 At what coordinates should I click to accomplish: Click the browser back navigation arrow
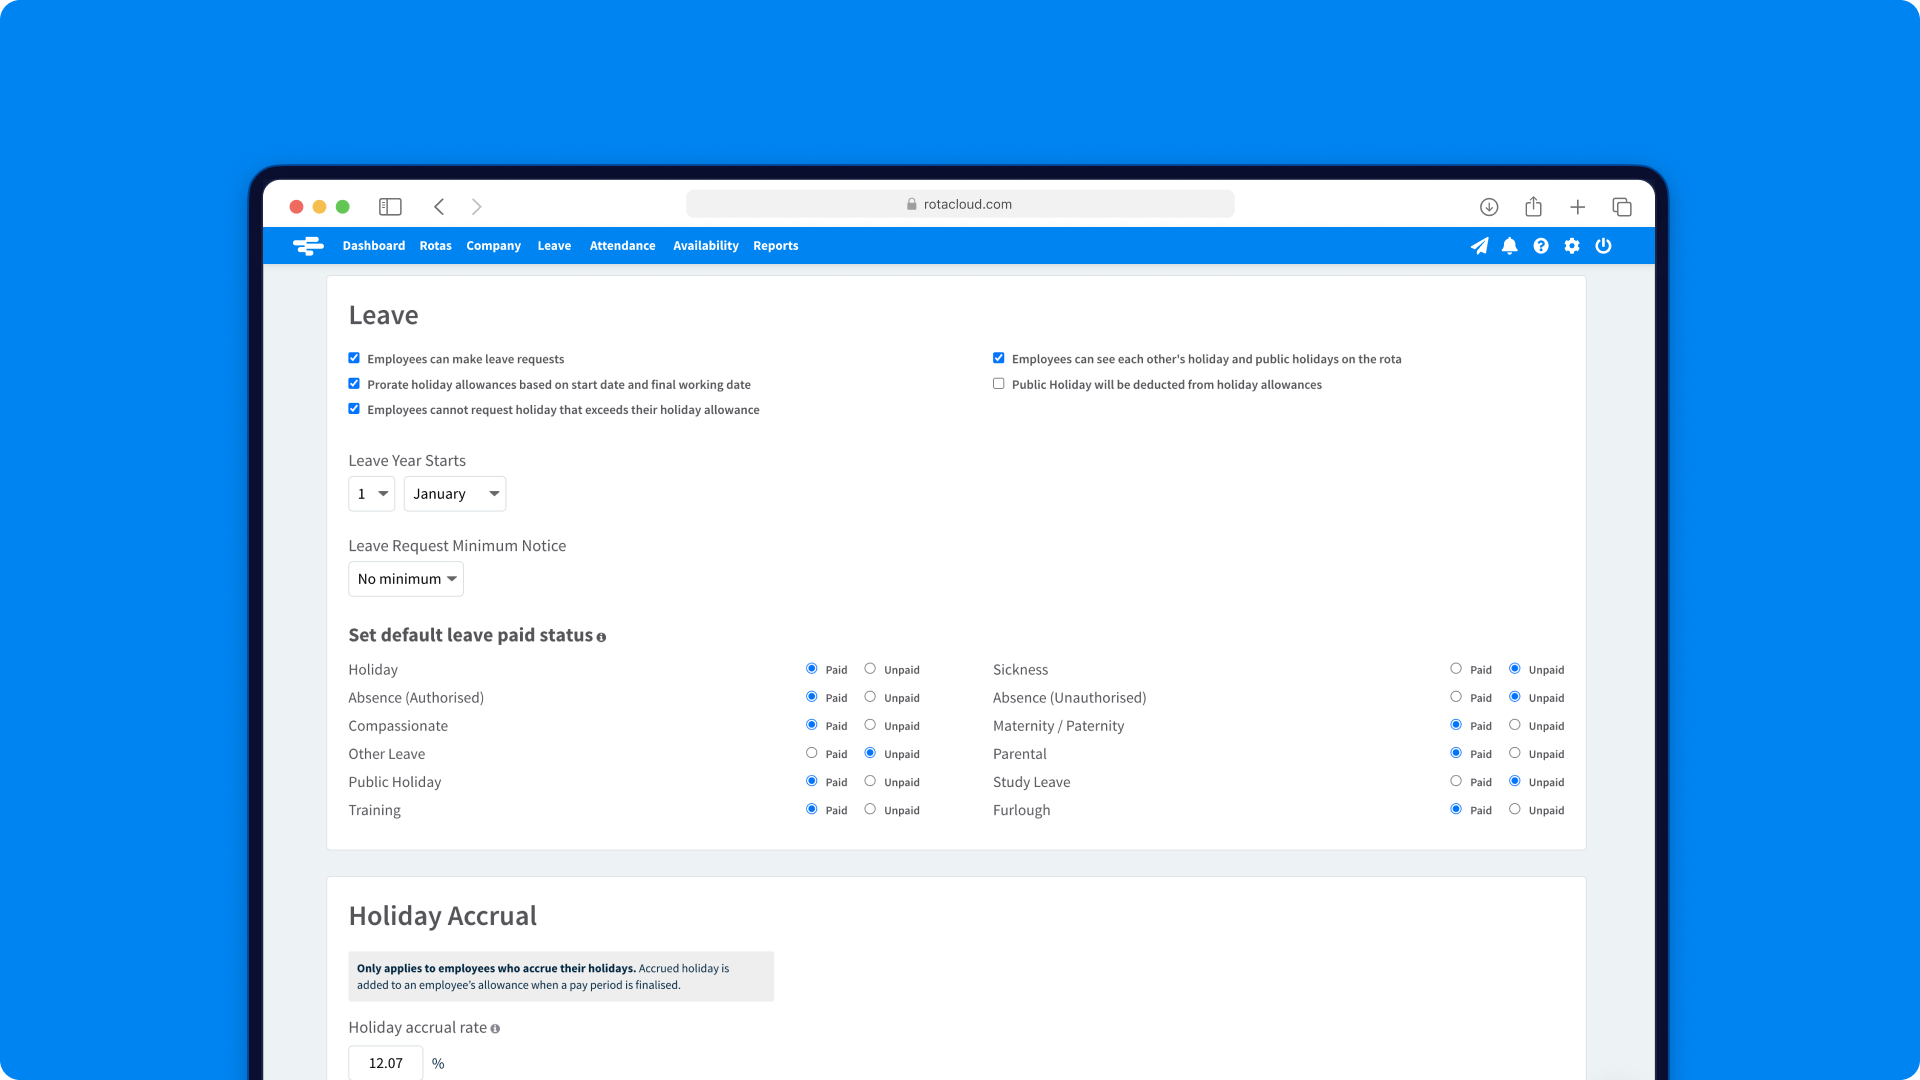coord(439,206)
